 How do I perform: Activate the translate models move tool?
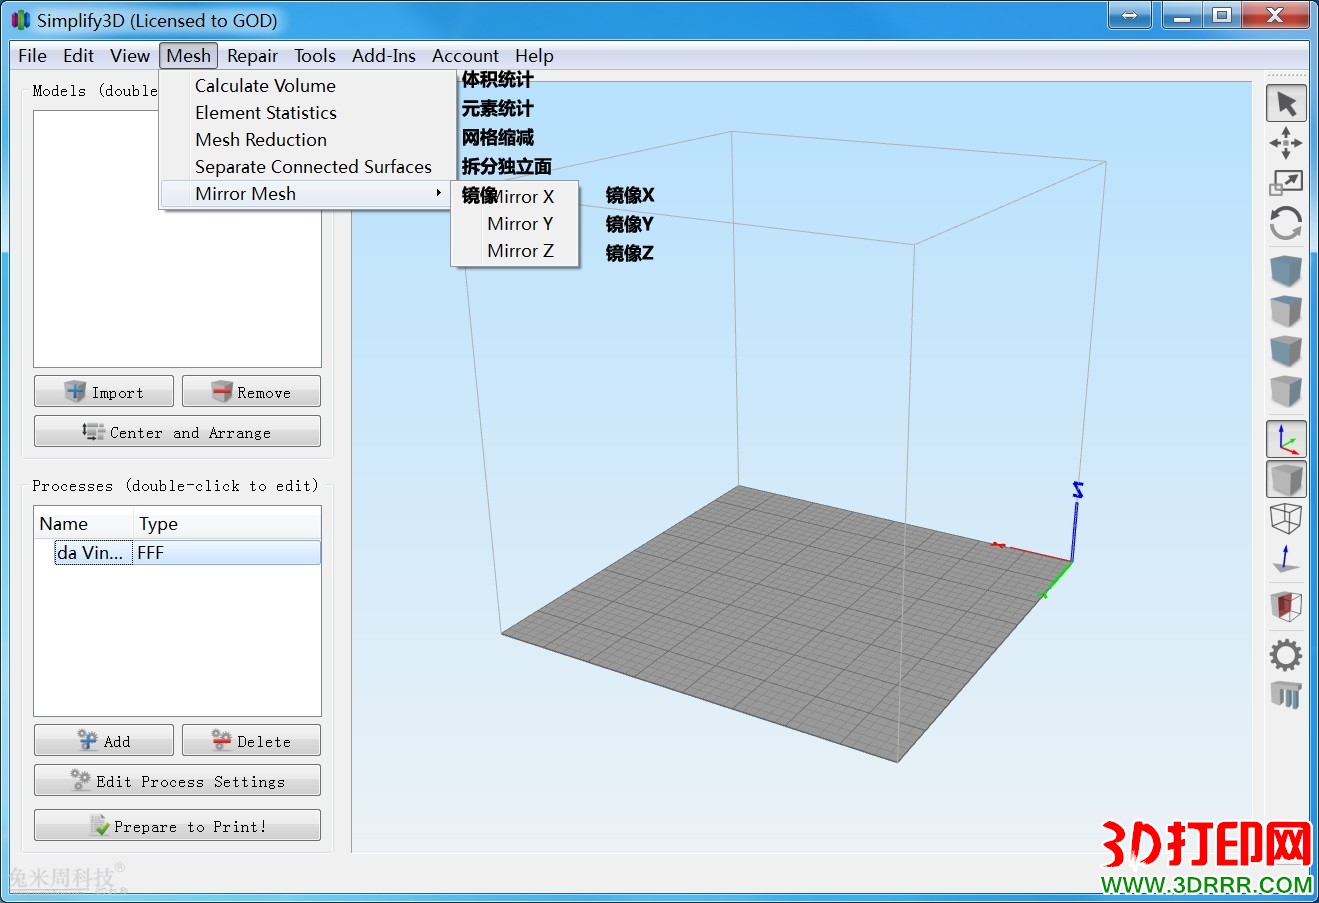coord(1286,143)
